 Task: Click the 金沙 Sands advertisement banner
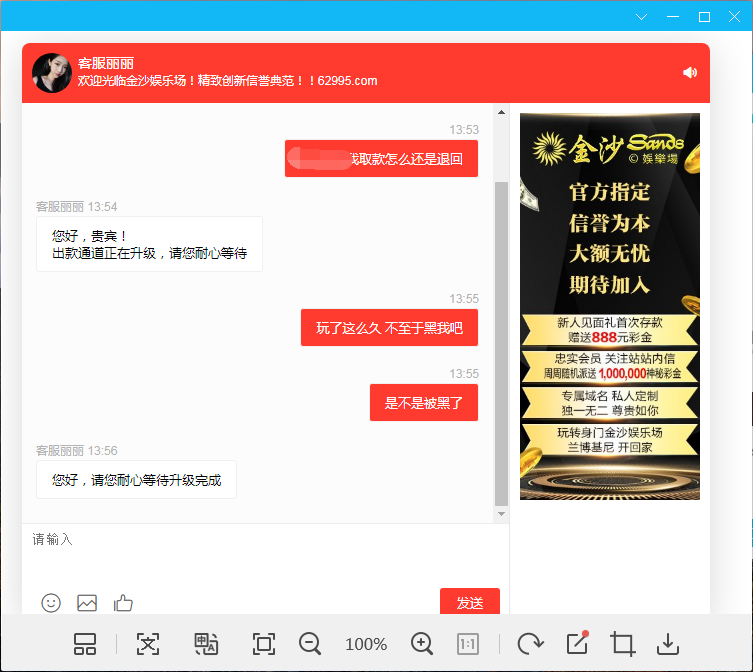click(x=610, y=306)
